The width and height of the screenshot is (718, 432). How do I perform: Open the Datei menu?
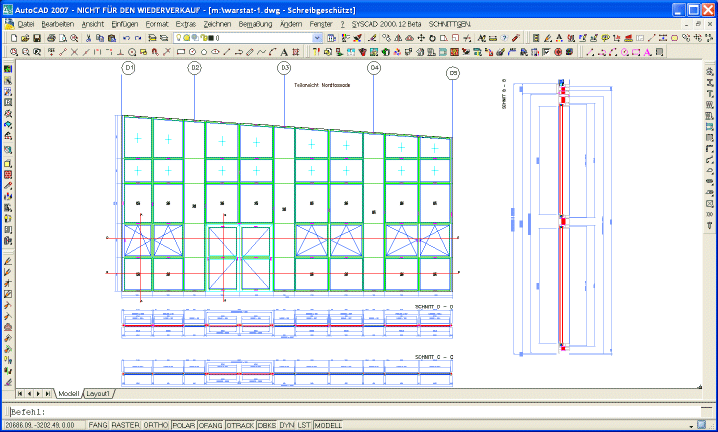[x=26, y=24]
